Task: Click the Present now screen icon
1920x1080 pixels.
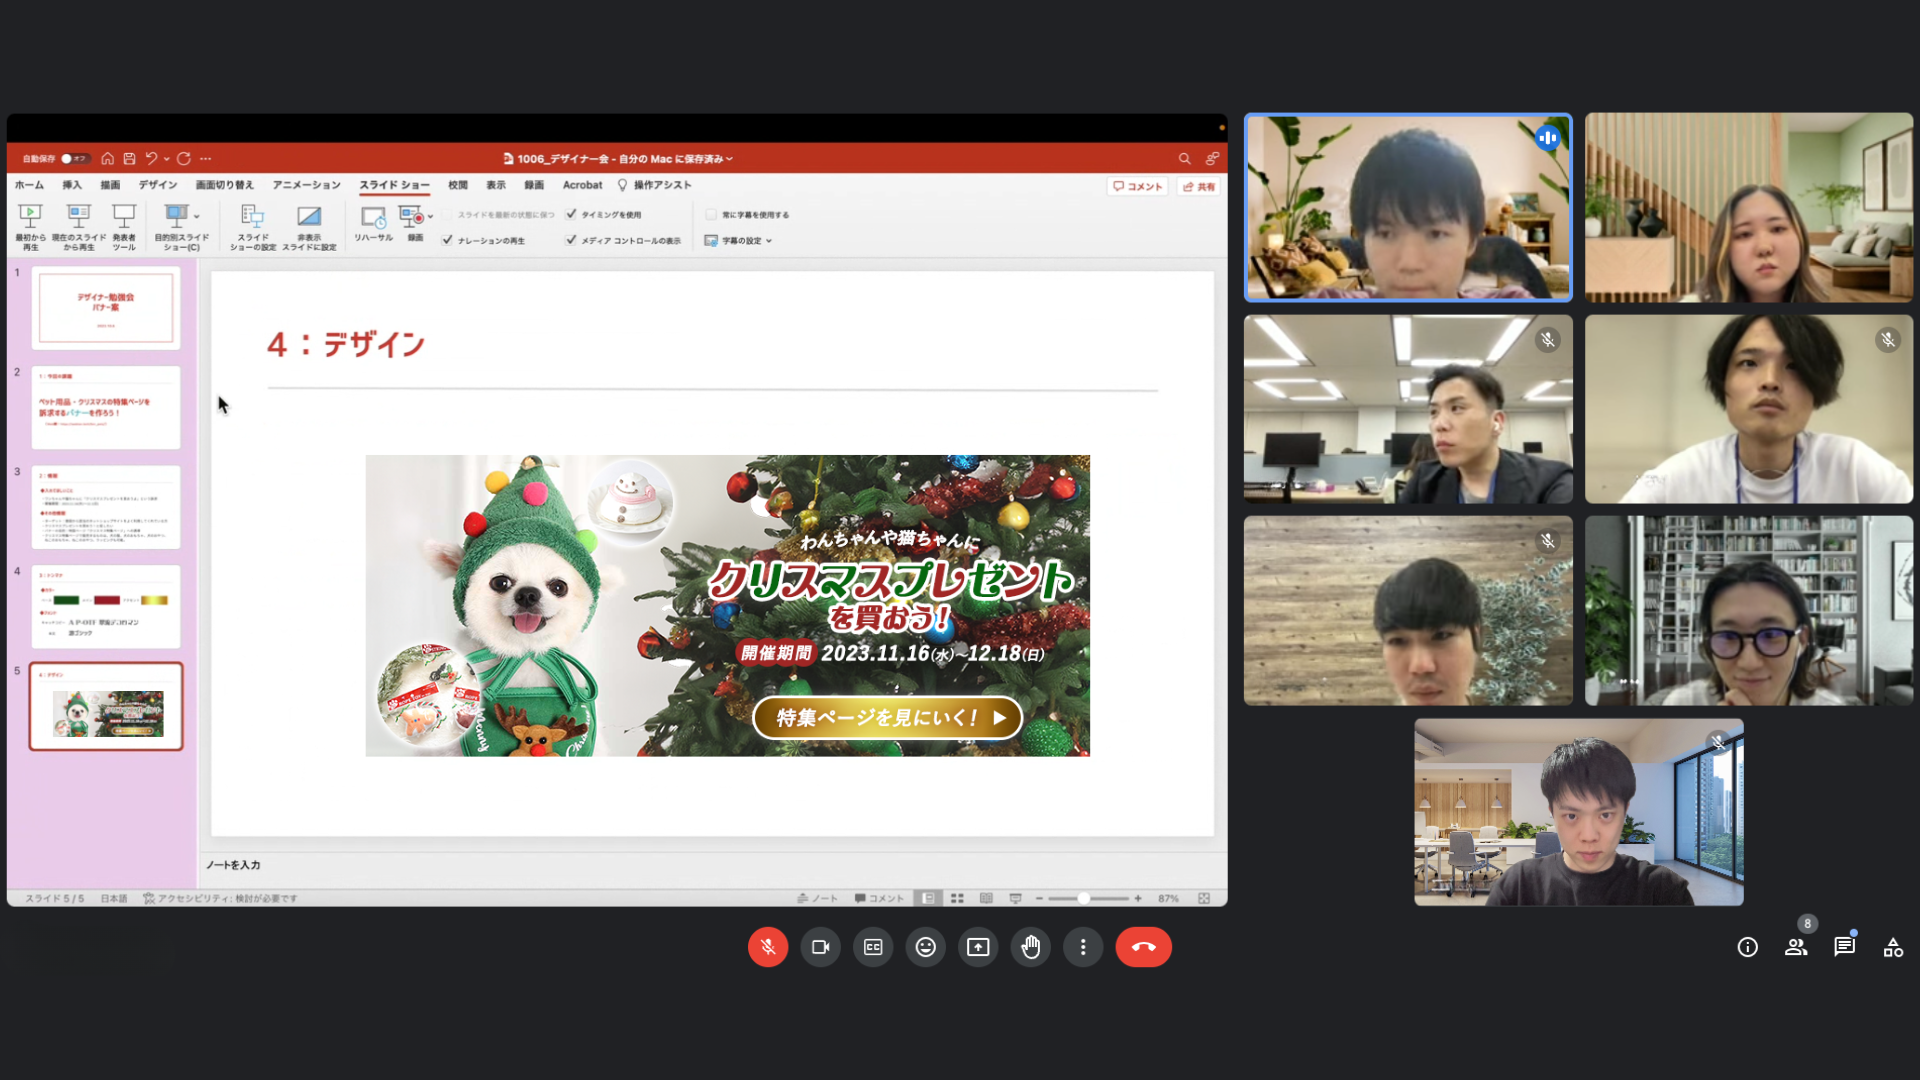Action: click(978, 947)
